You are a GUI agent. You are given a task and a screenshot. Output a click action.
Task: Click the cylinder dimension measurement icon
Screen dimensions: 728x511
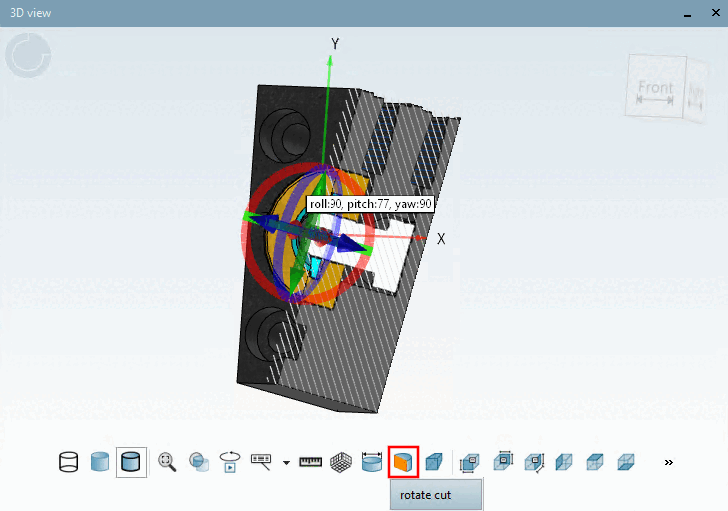point(372,462)
